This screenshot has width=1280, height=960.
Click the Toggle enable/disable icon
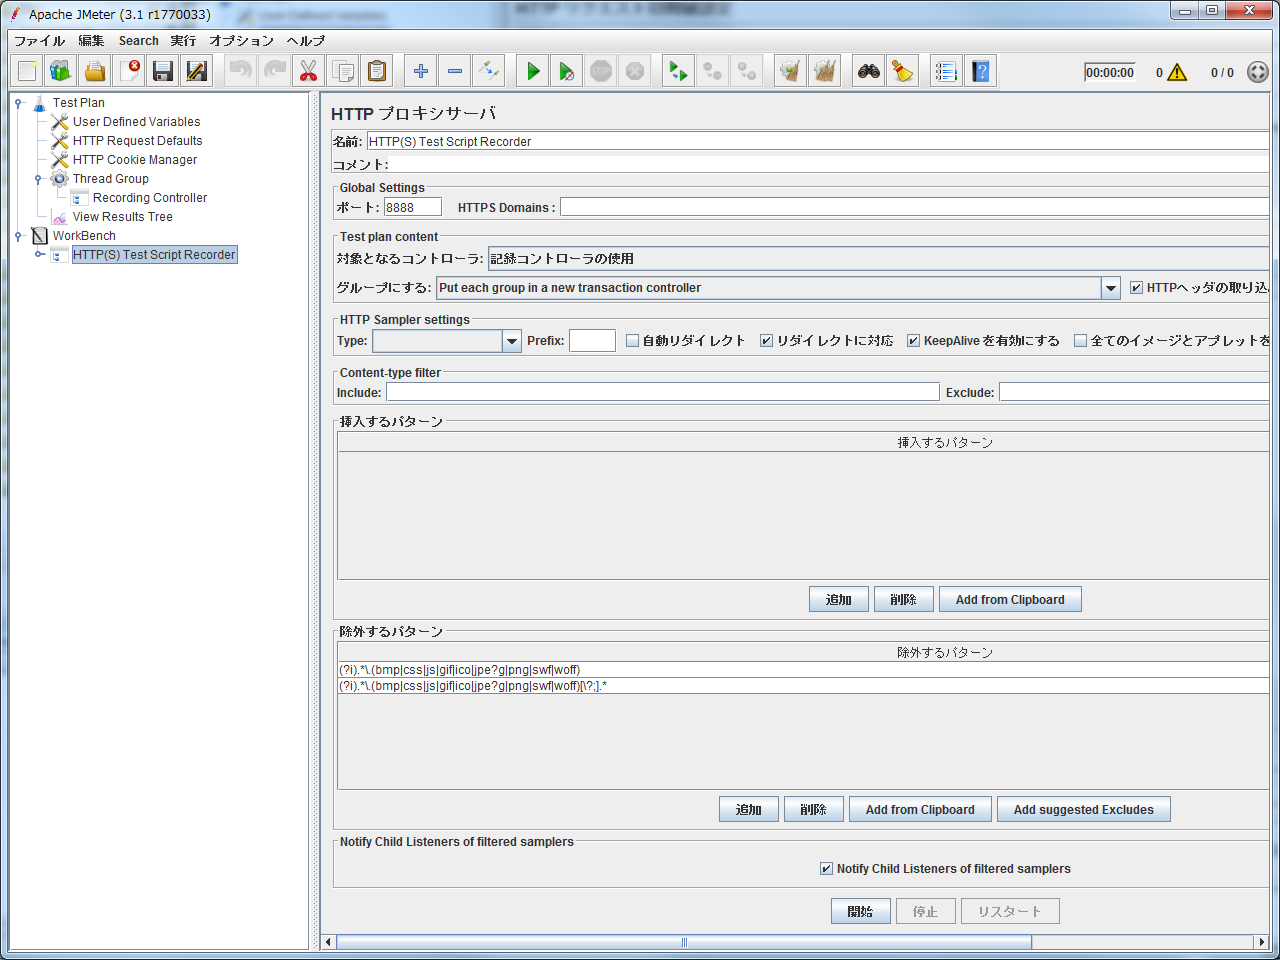[x=489, y=71]
